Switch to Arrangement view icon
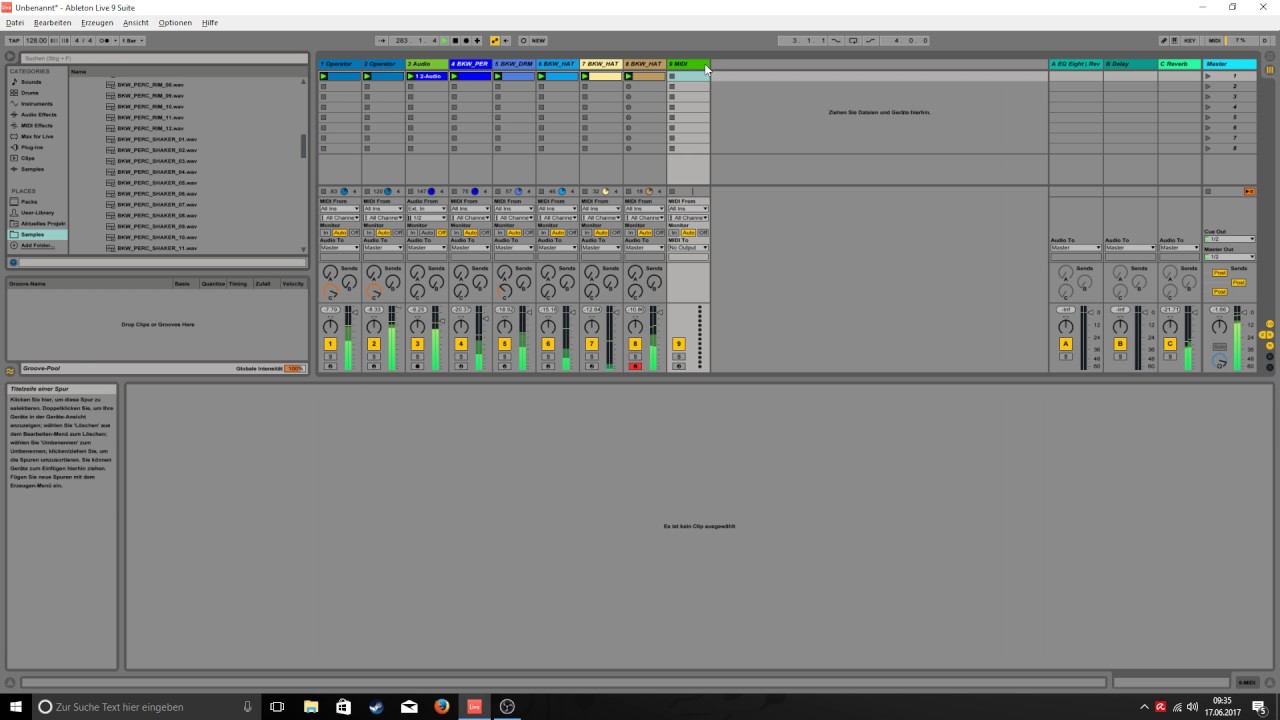The image size is (1280, 720). point(1270,57)
